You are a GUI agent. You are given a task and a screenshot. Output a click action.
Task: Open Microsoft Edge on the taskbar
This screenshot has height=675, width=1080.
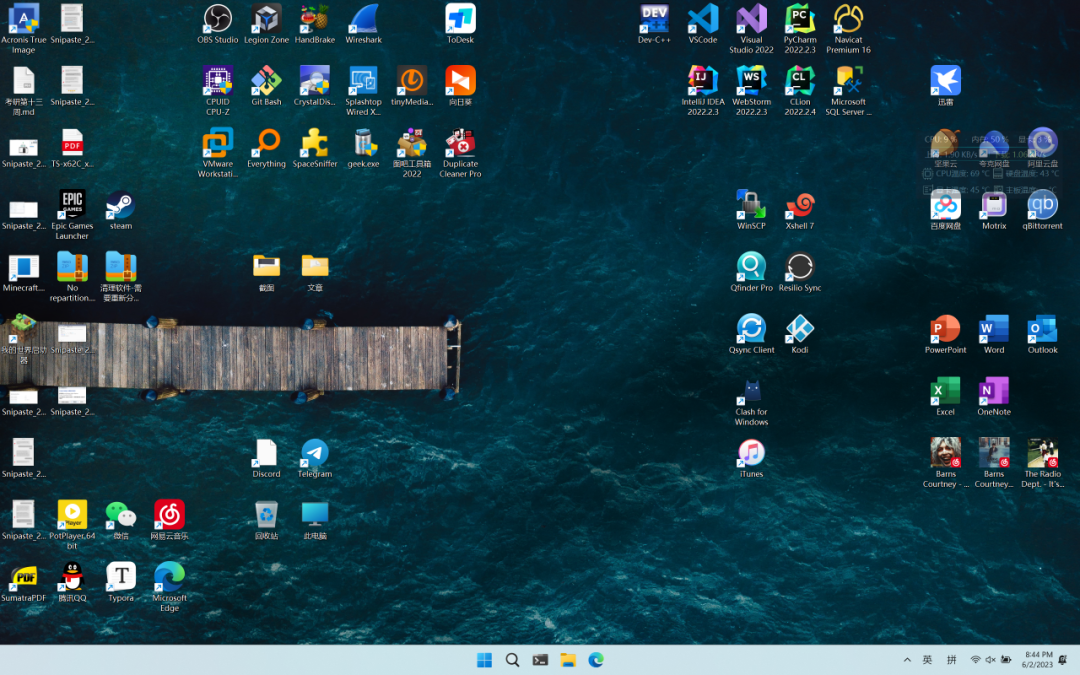596,660
